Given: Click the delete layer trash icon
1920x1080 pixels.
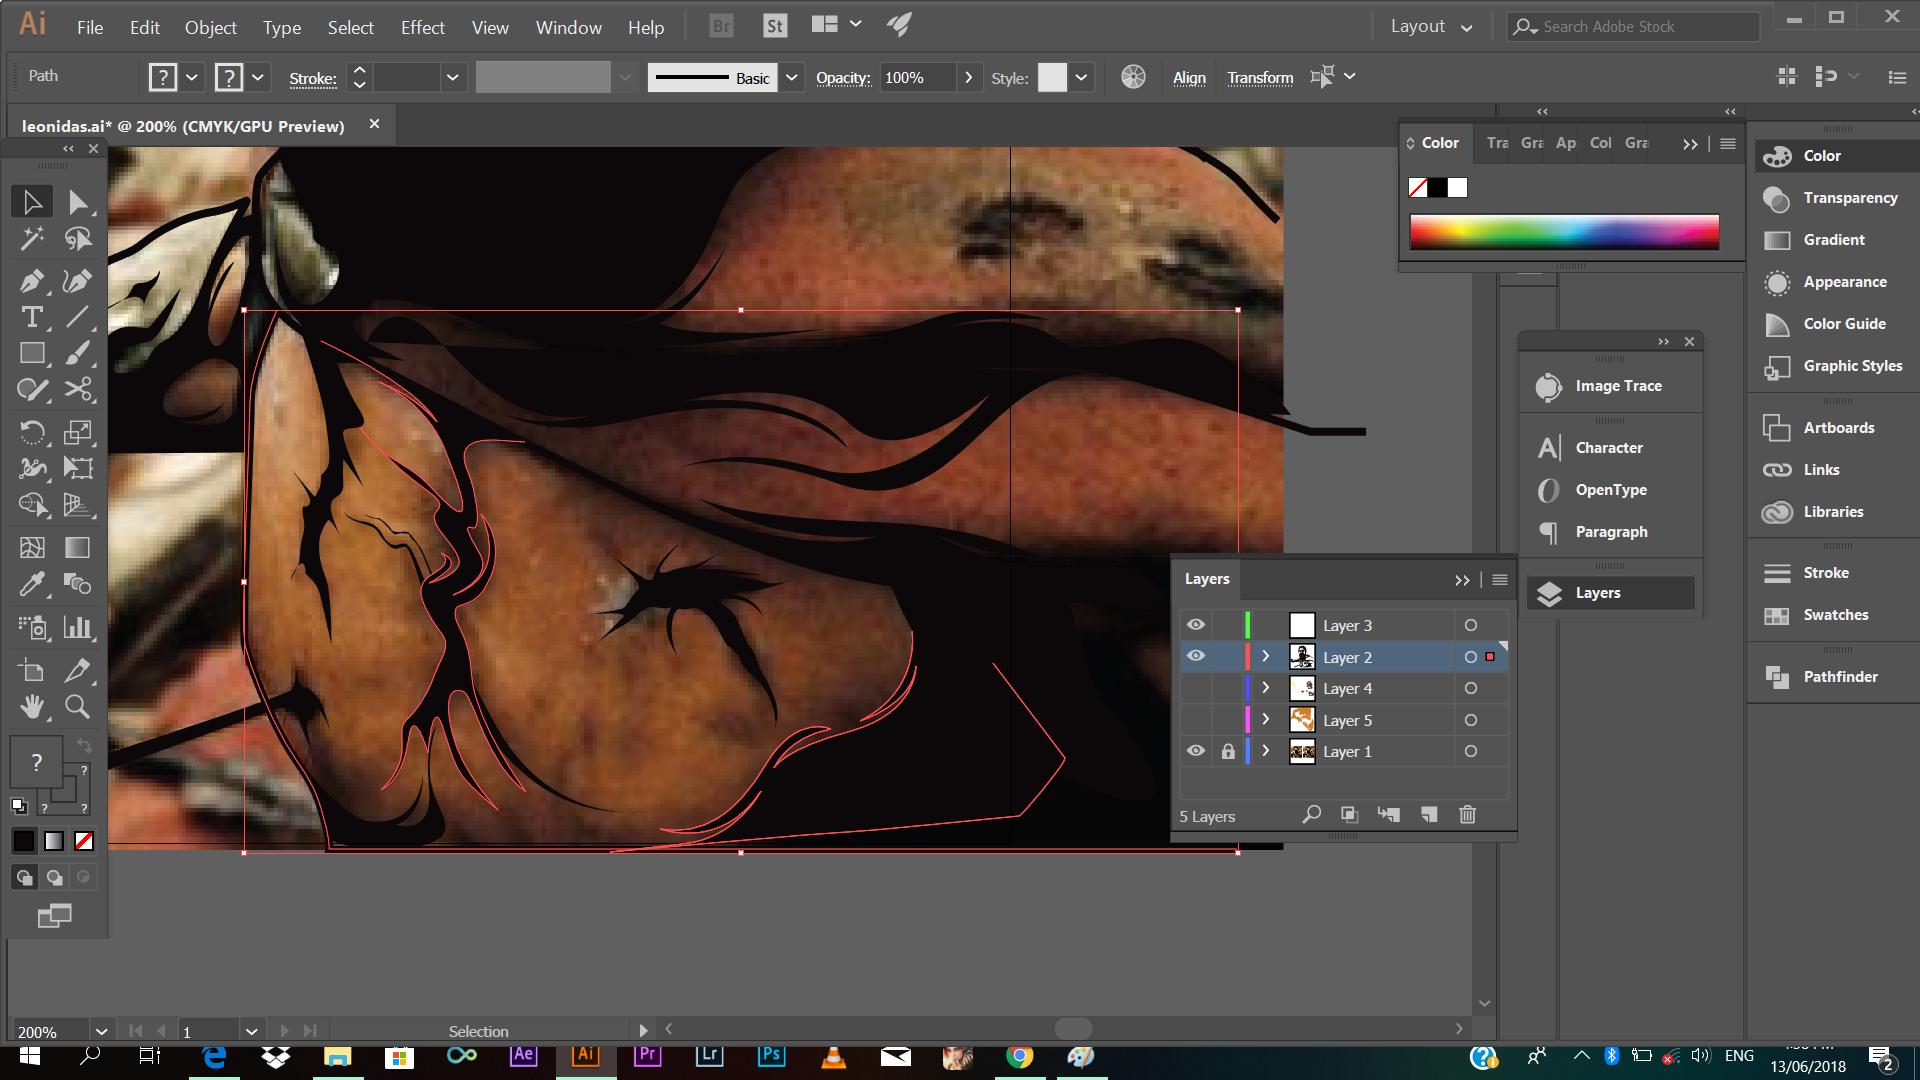Looking at the screenshot, I should pyautogui.click(x=1467, y=815).
